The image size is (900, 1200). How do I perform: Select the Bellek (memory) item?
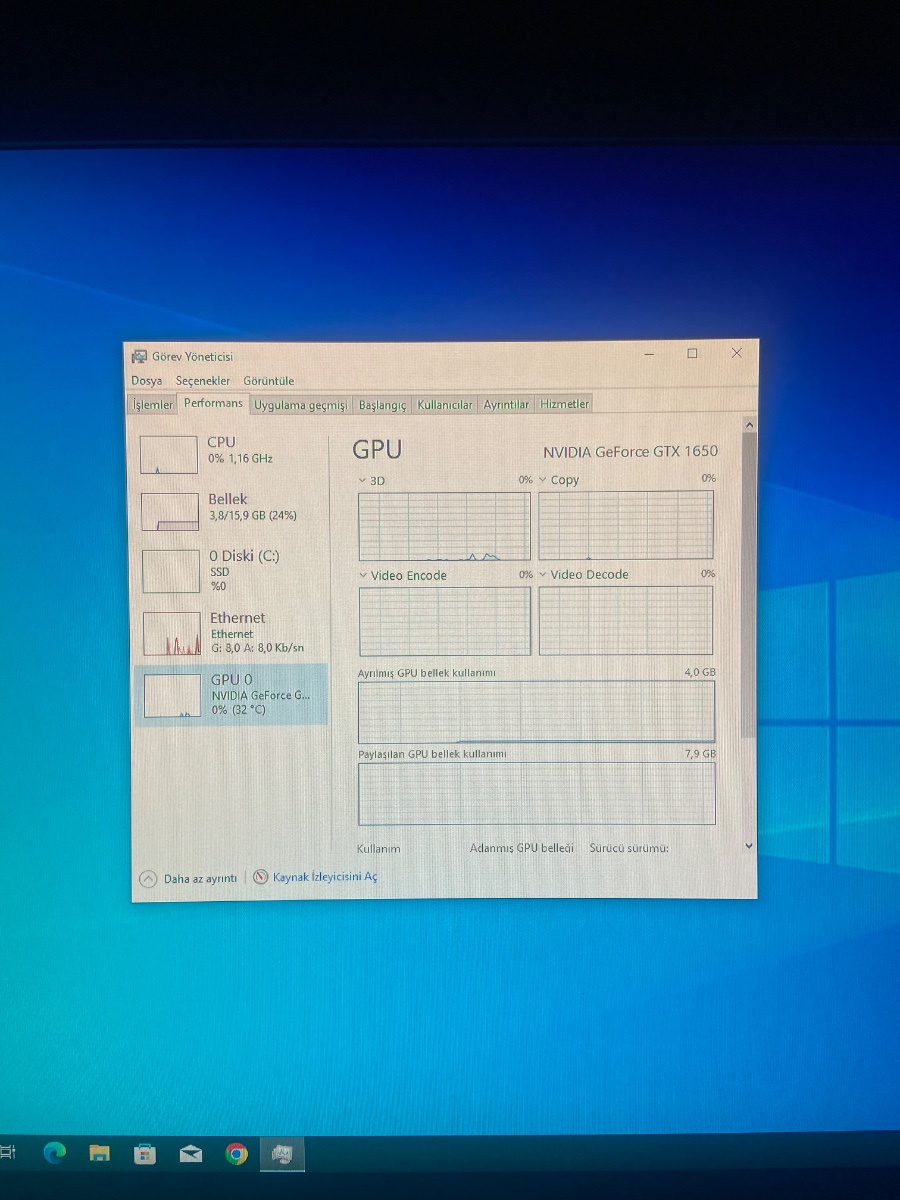(231, 510)
